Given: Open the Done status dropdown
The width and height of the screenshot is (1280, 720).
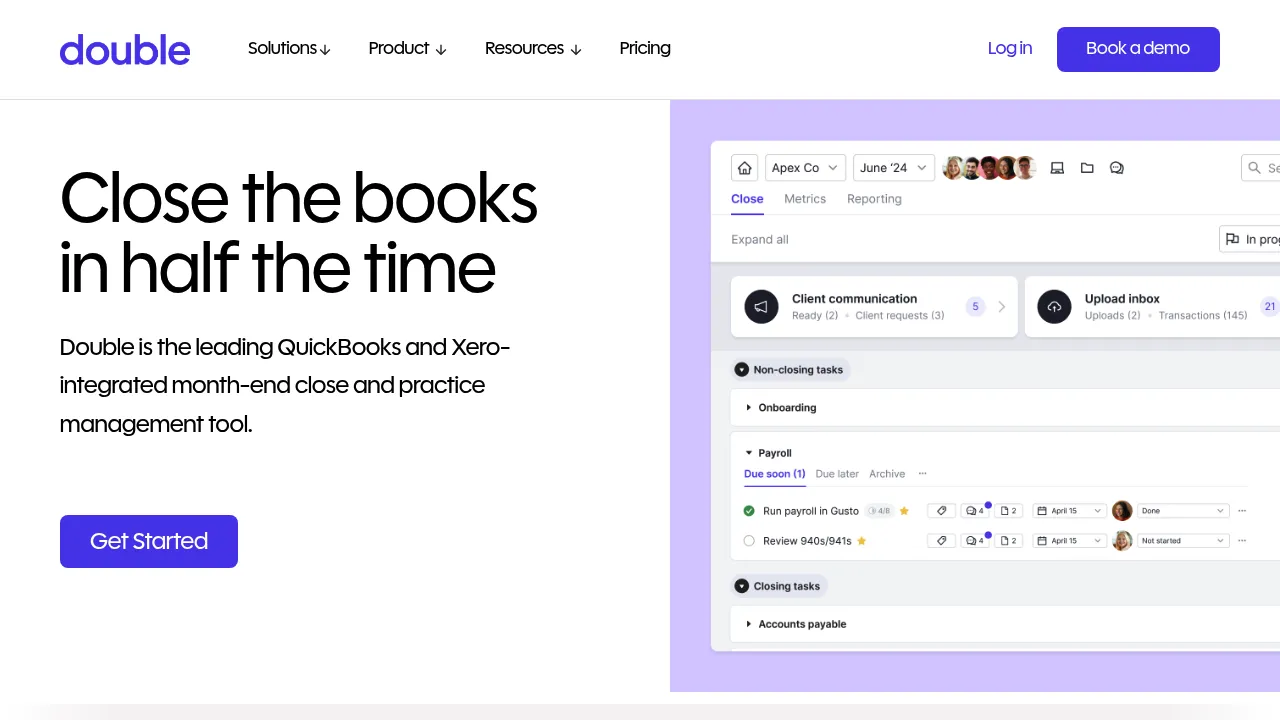Looking at the screenshot, I should (x=1182, y=511).
